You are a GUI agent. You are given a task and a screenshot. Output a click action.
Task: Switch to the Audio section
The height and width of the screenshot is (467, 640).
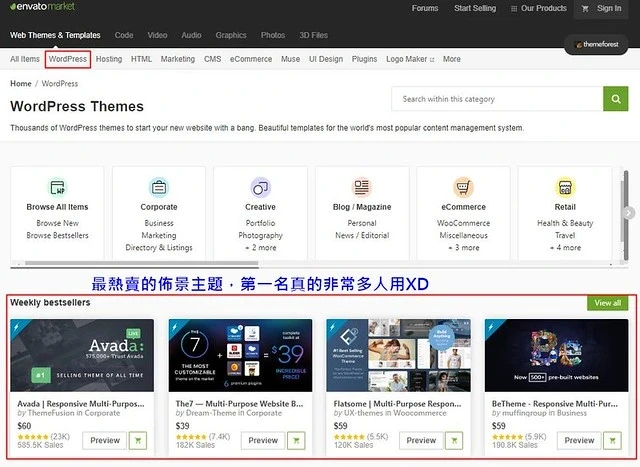click(x=191, y=35)
